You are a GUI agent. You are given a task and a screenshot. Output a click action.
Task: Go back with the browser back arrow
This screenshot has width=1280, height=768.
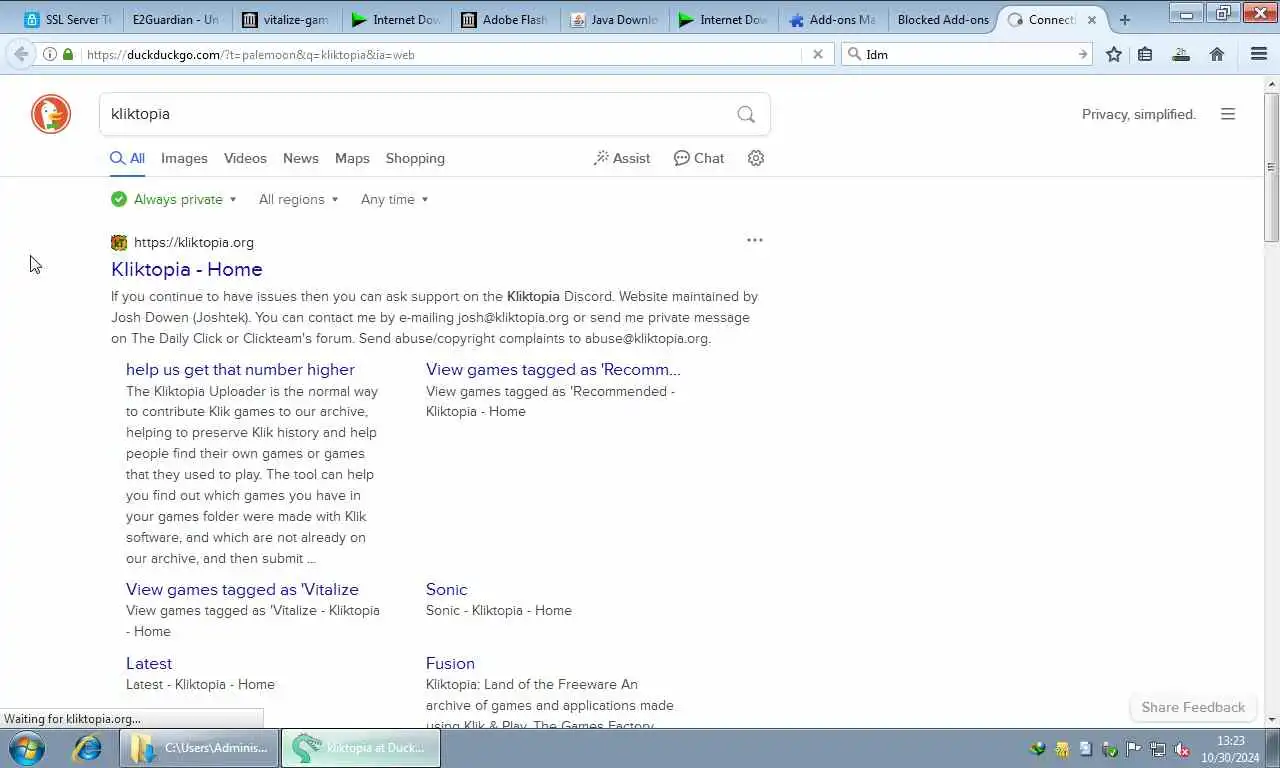pyautogui.click(x=21, y=54)
